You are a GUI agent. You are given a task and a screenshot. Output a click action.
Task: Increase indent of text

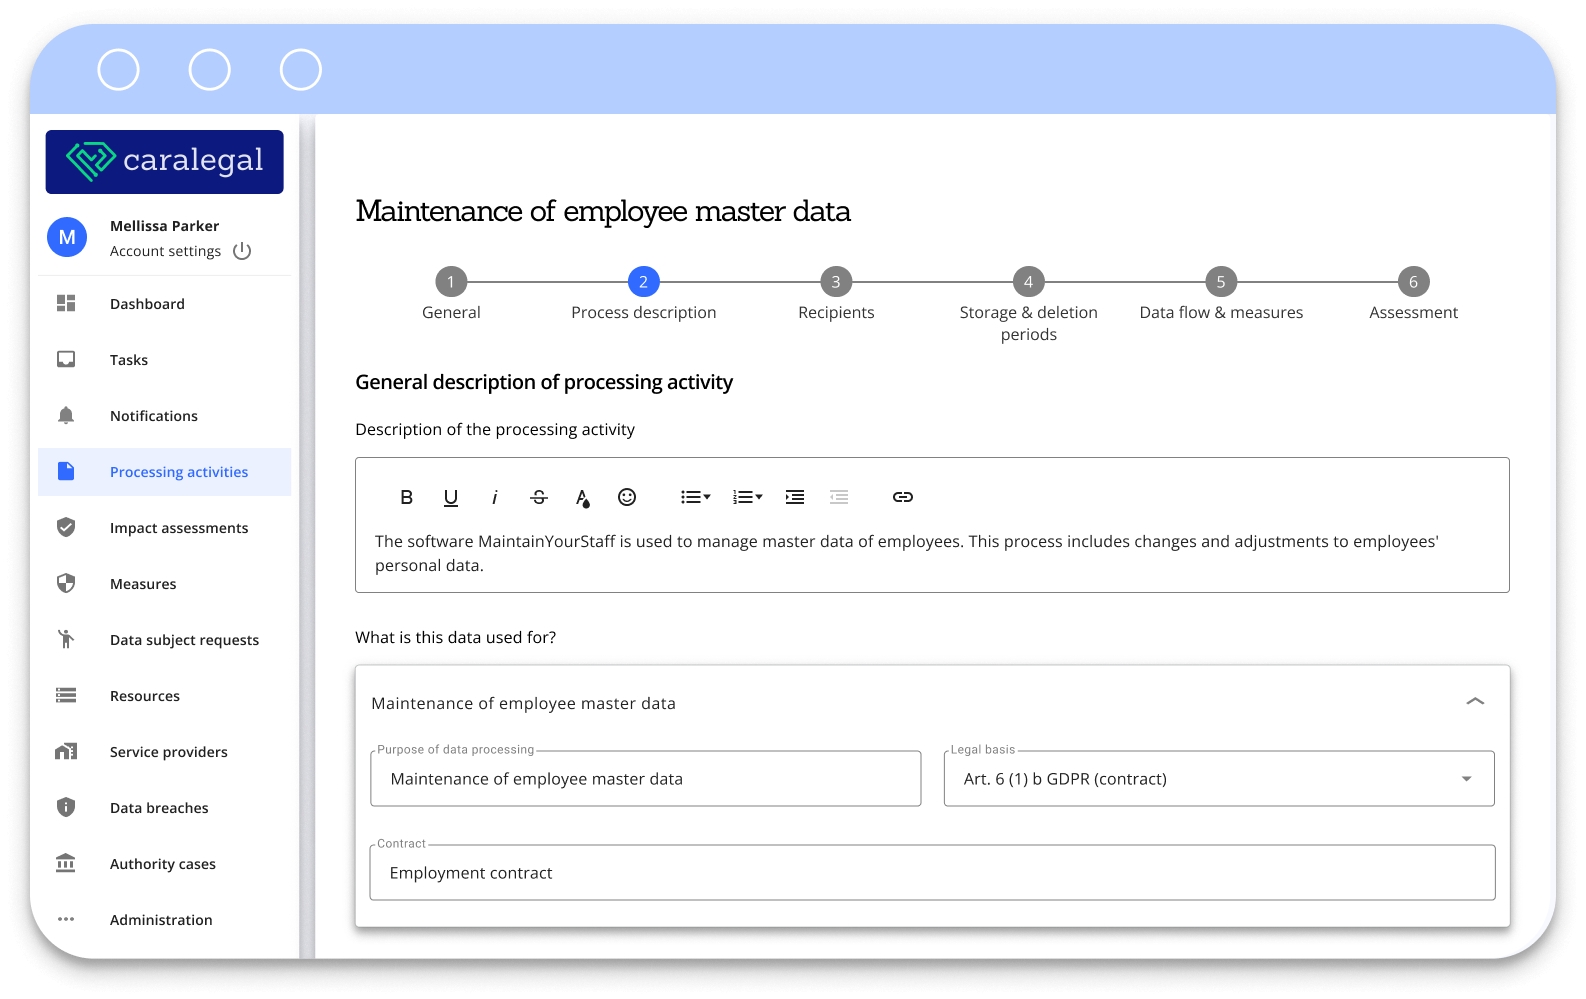[795, 497]
